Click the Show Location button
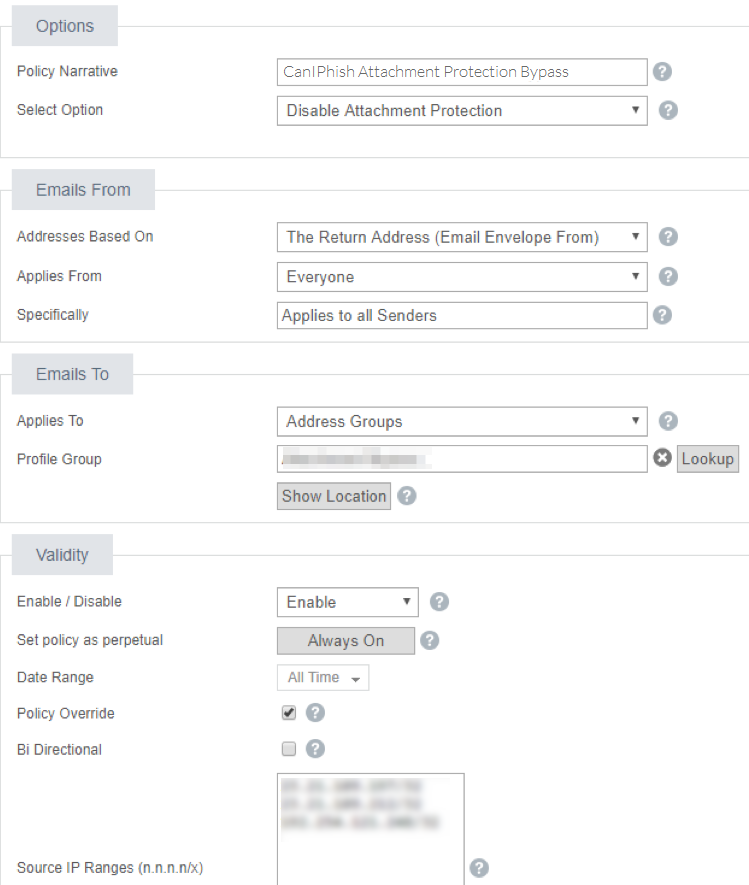Viewport: 749px width, 885px height. coord(333,495)
